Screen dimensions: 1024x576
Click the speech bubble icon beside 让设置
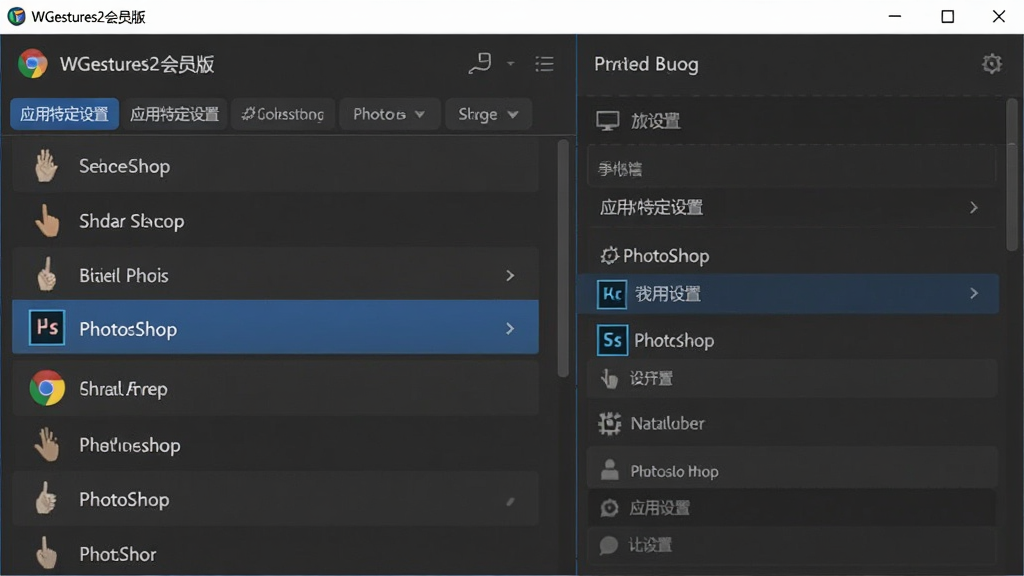pyautogui.click(x=609, y=545)
